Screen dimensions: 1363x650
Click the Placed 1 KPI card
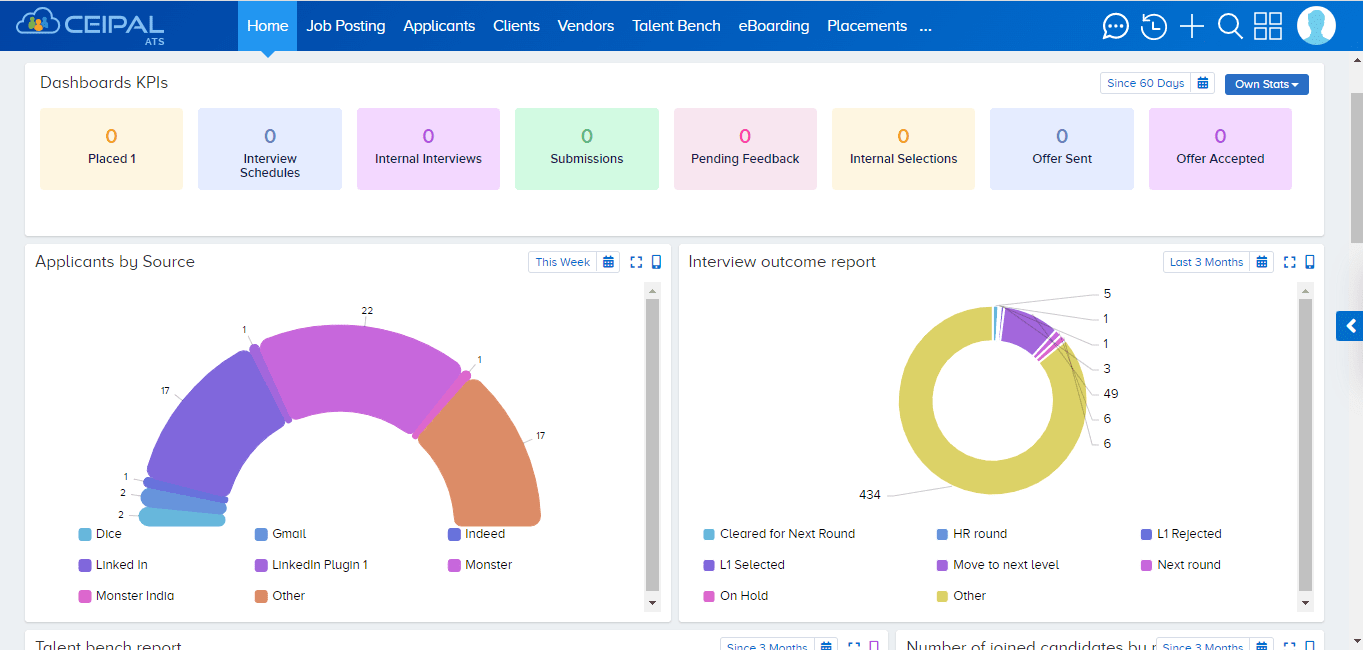pos(111,148)
